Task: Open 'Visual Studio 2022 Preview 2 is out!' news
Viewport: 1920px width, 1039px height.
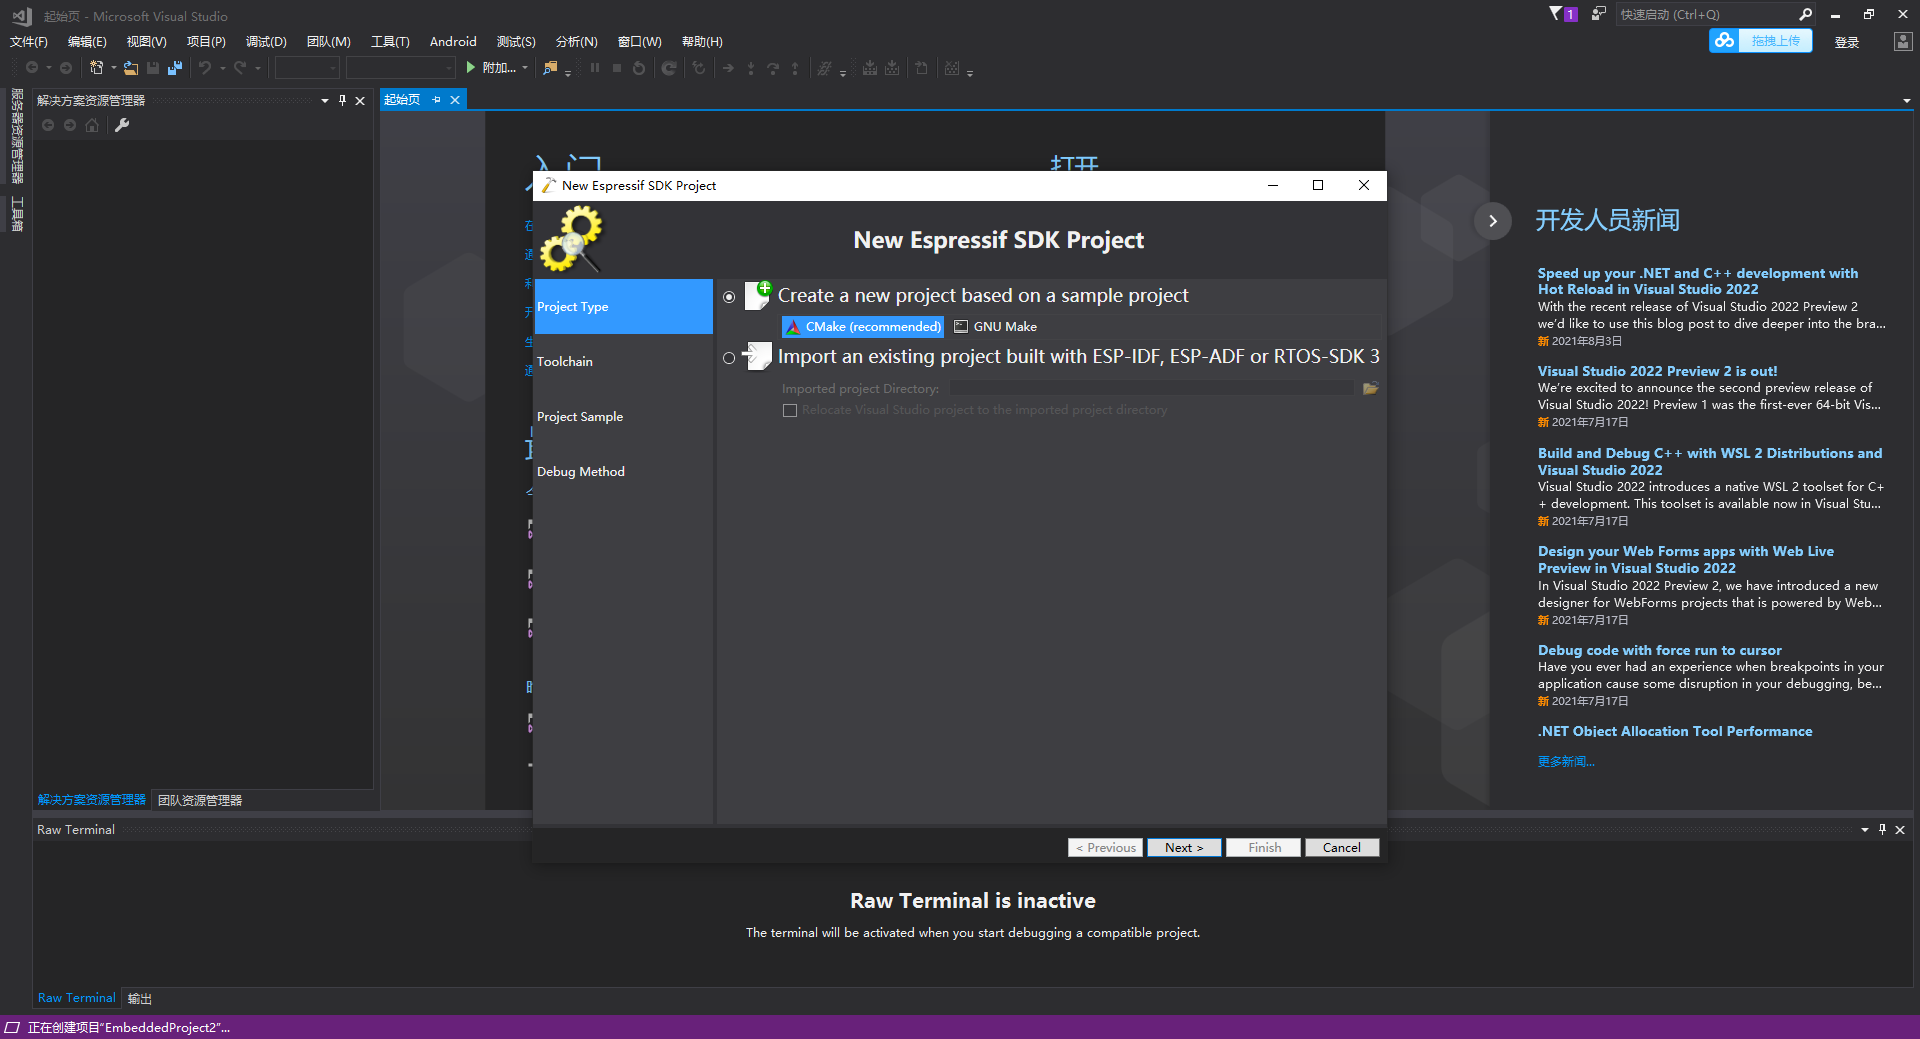Action: (1657, 371)
